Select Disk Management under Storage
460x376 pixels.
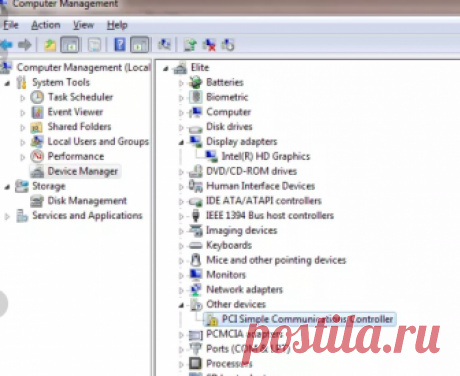87,200
